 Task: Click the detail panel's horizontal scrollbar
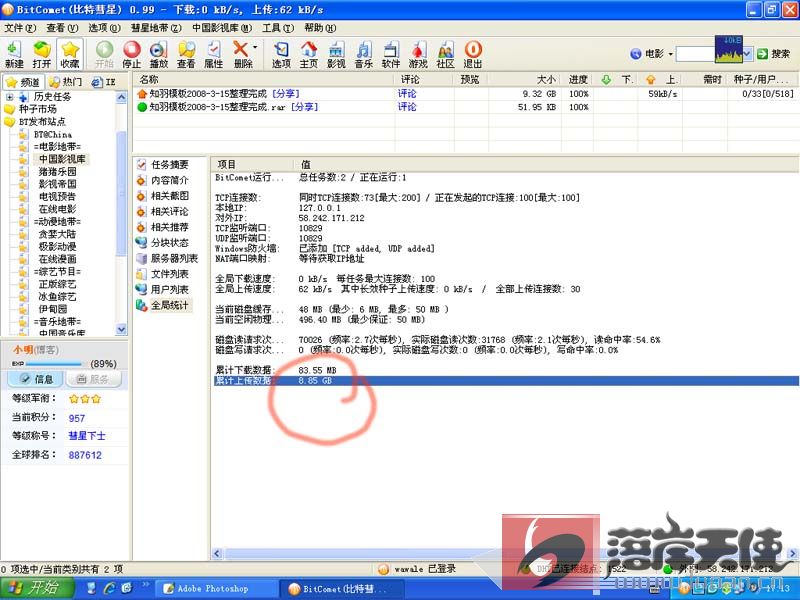[505, 554]
